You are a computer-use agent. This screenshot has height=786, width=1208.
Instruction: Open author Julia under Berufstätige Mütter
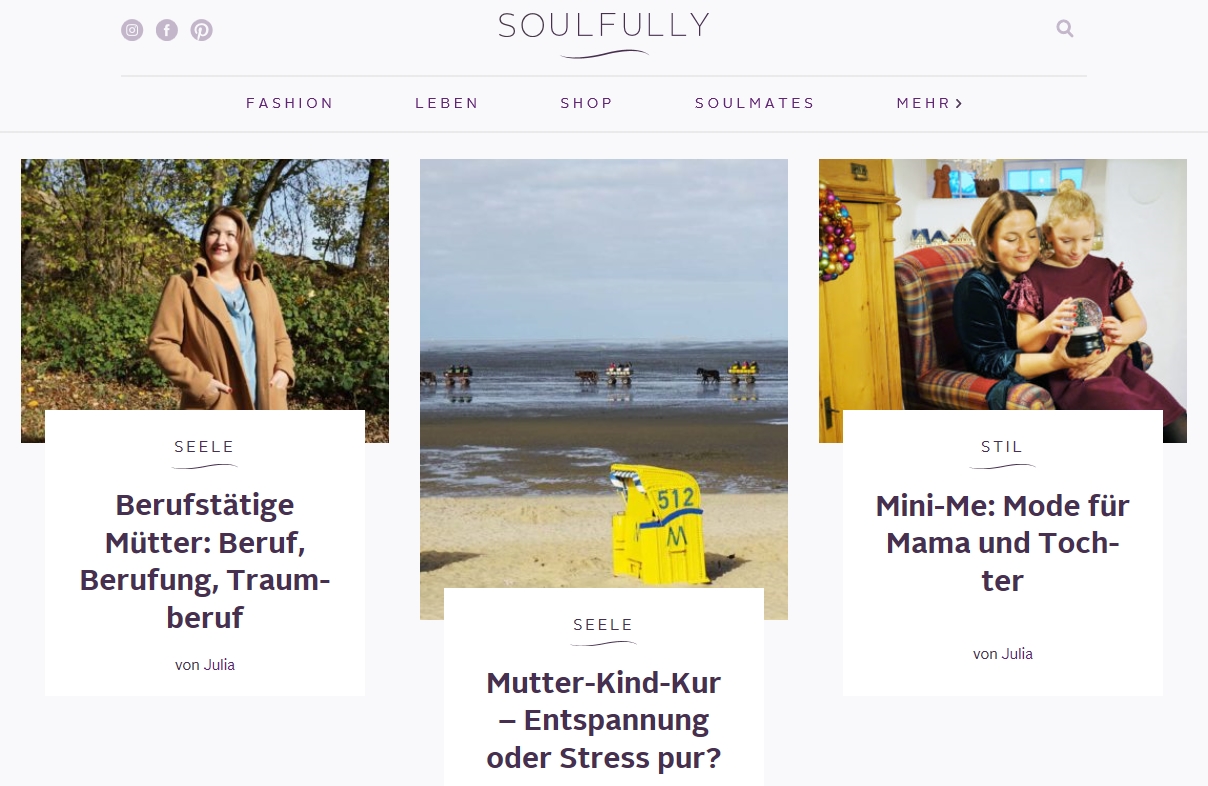click(x=219, y=665)
